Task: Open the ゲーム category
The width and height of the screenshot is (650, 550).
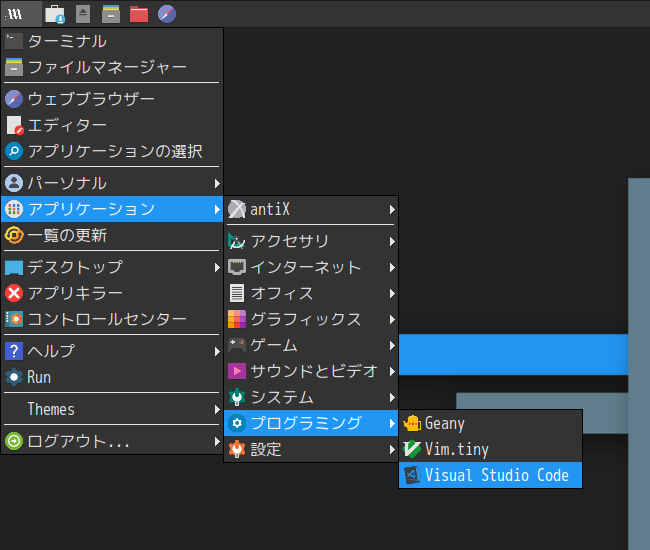Action: coord(311,345)
